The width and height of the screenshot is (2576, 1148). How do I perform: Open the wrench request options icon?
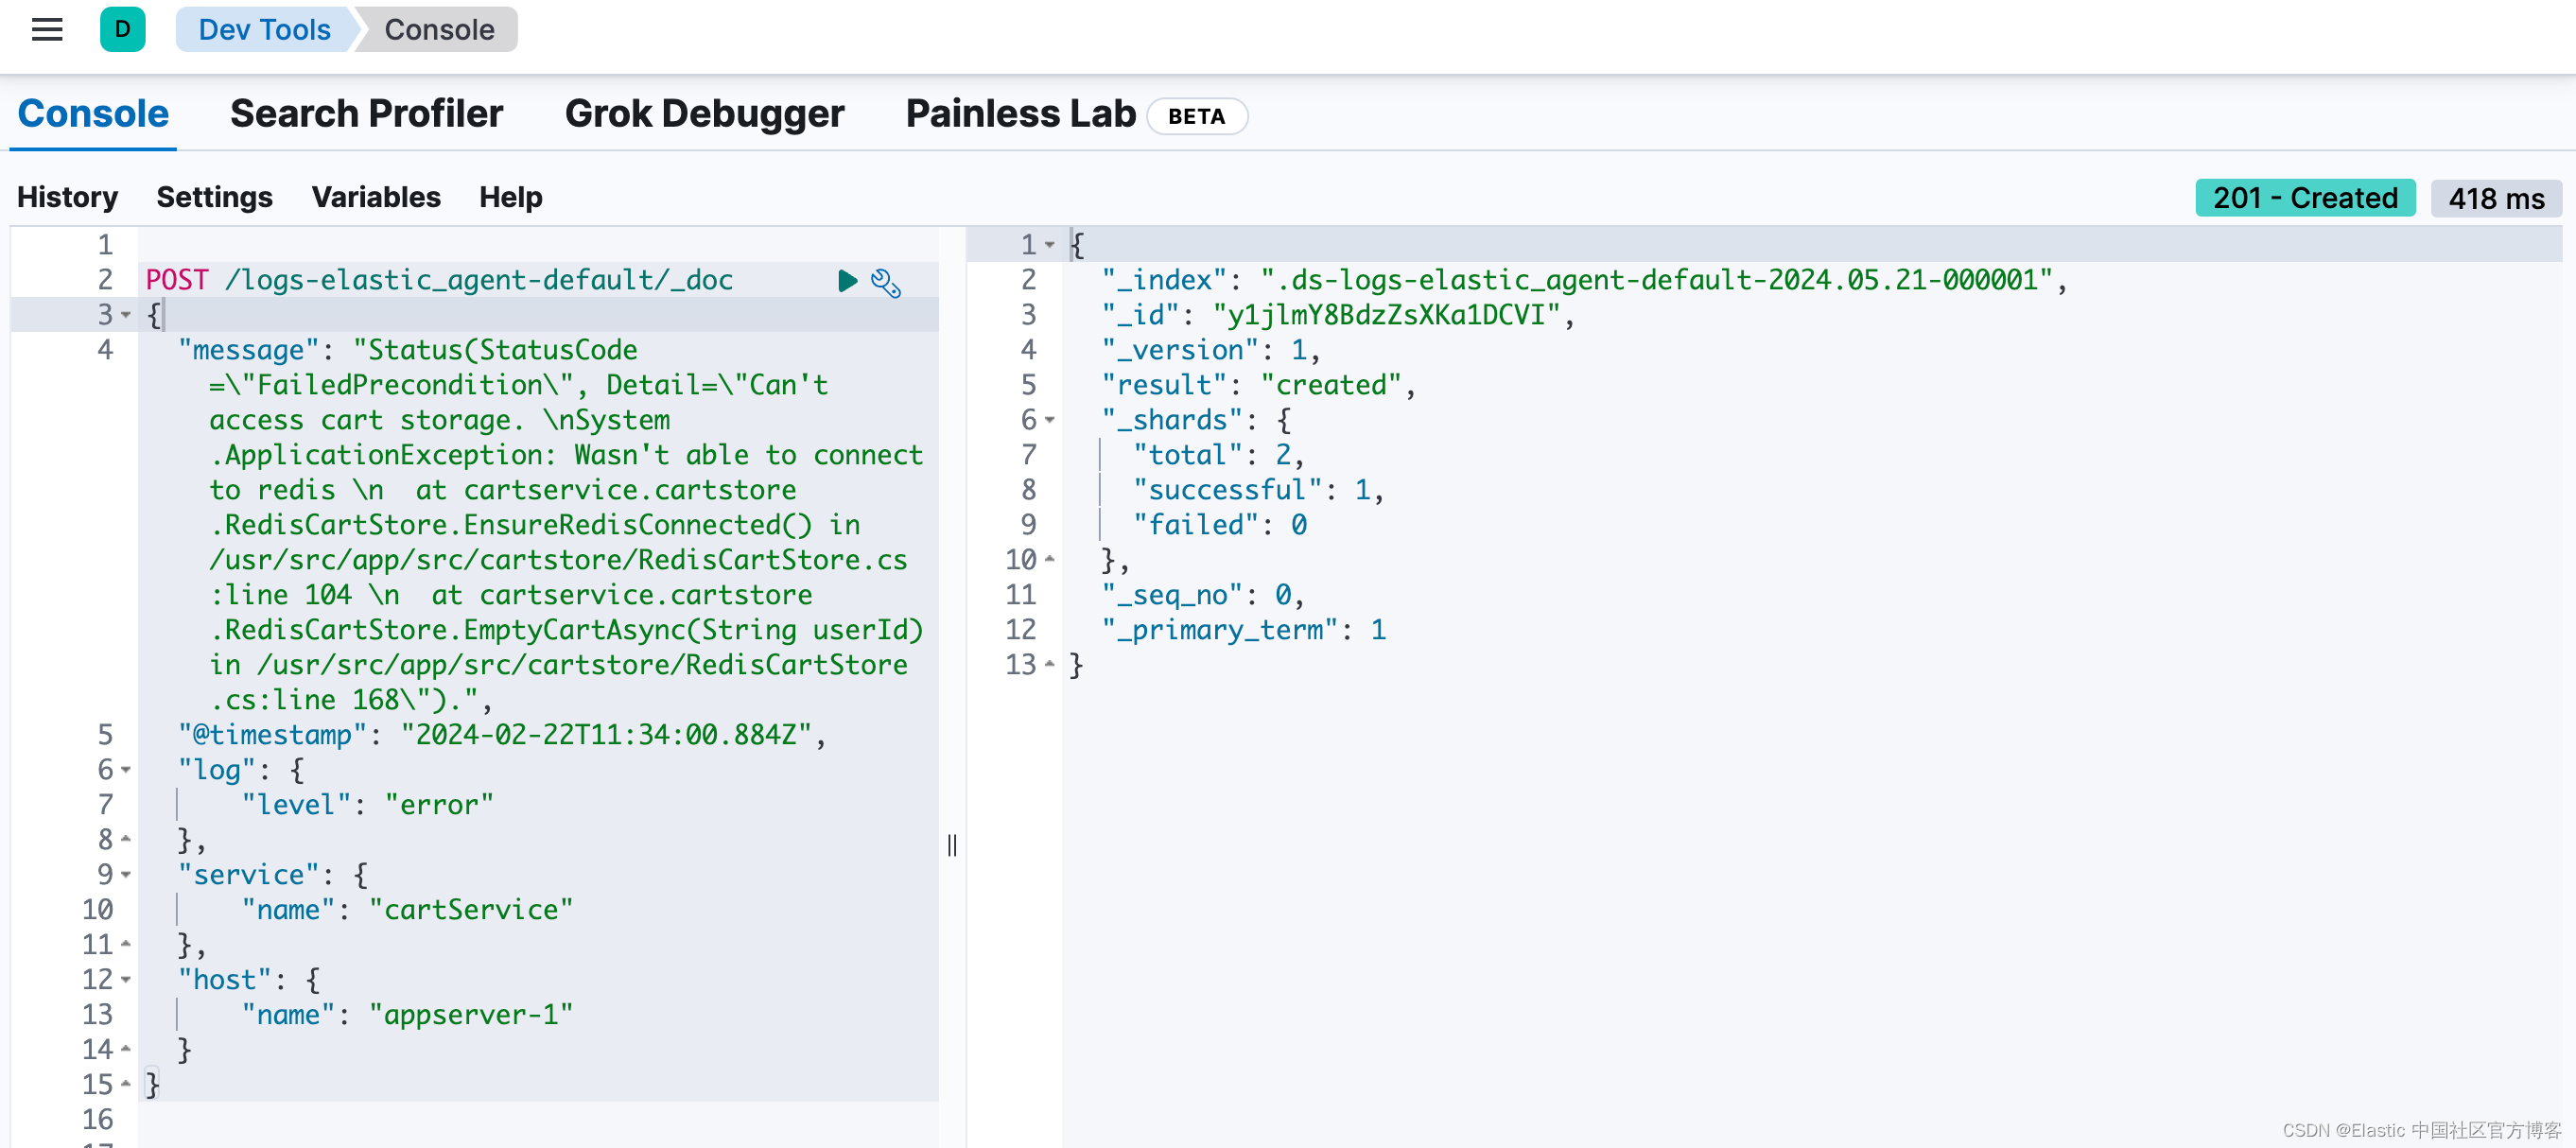[886, 283]
